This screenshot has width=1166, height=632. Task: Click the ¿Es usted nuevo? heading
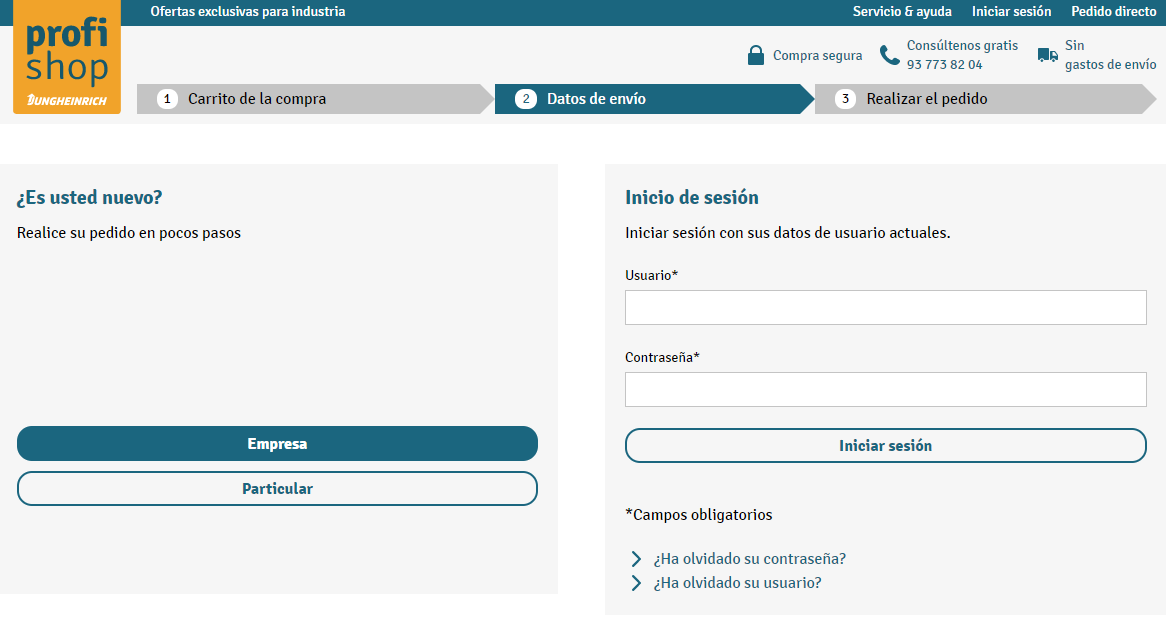point(89,198)
